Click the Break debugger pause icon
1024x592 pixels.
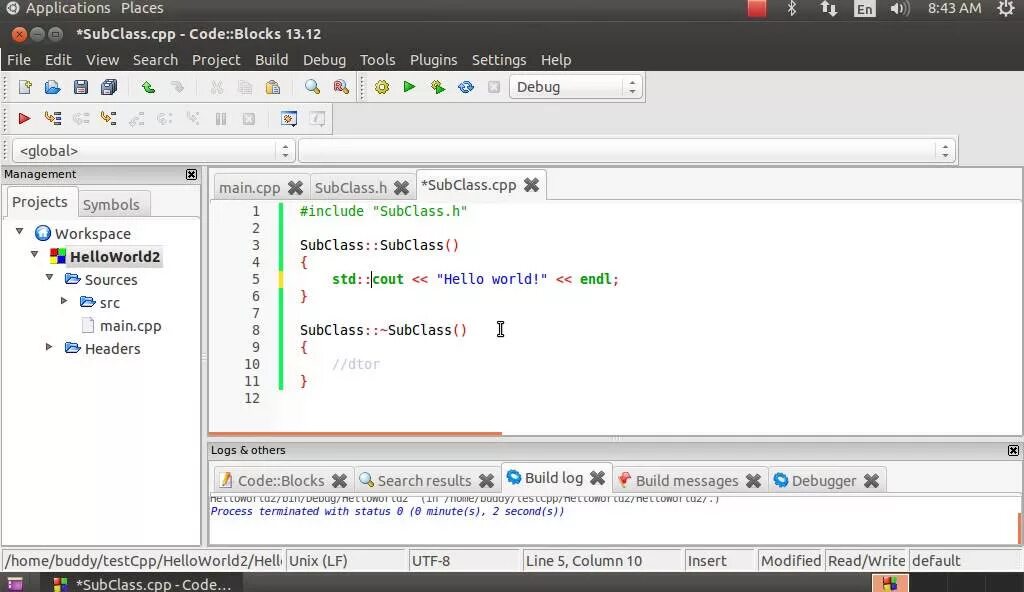pyautogui.click(x=221, y=119)
